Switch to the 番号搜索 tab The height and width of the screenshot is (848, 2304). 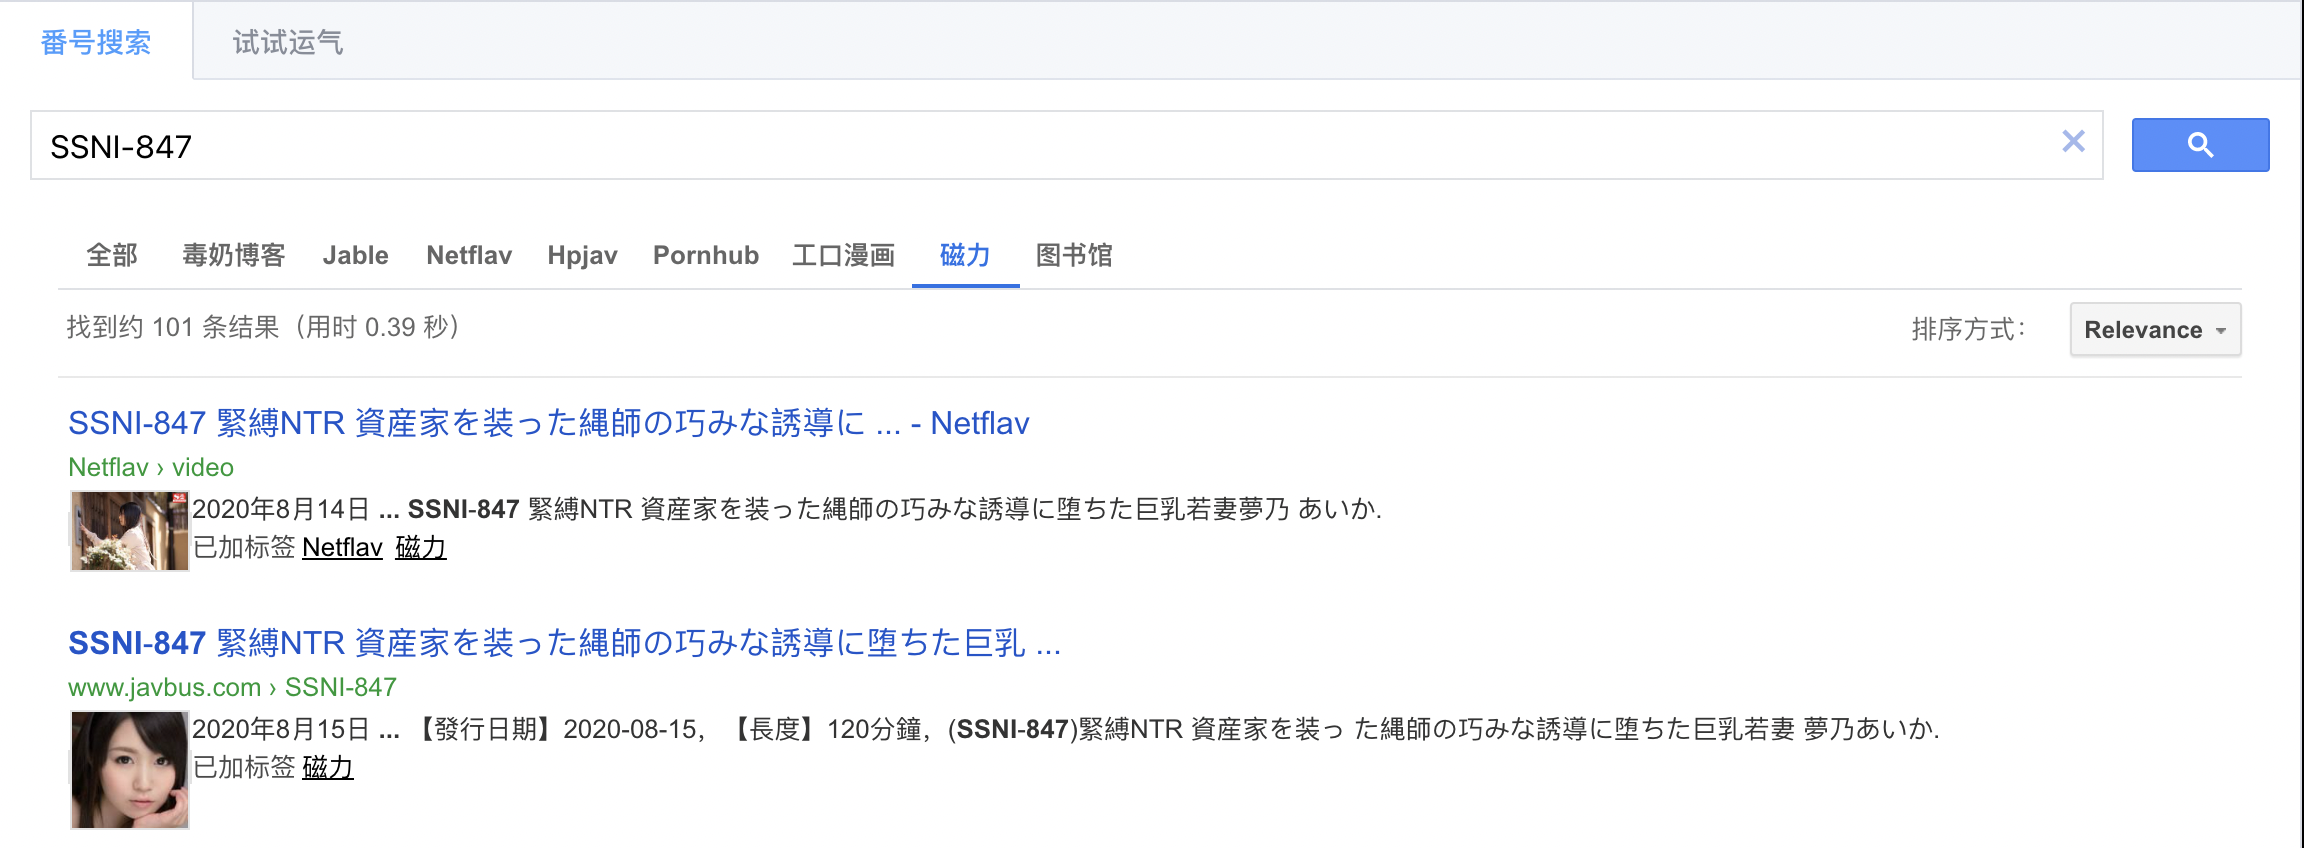[96, 42]
